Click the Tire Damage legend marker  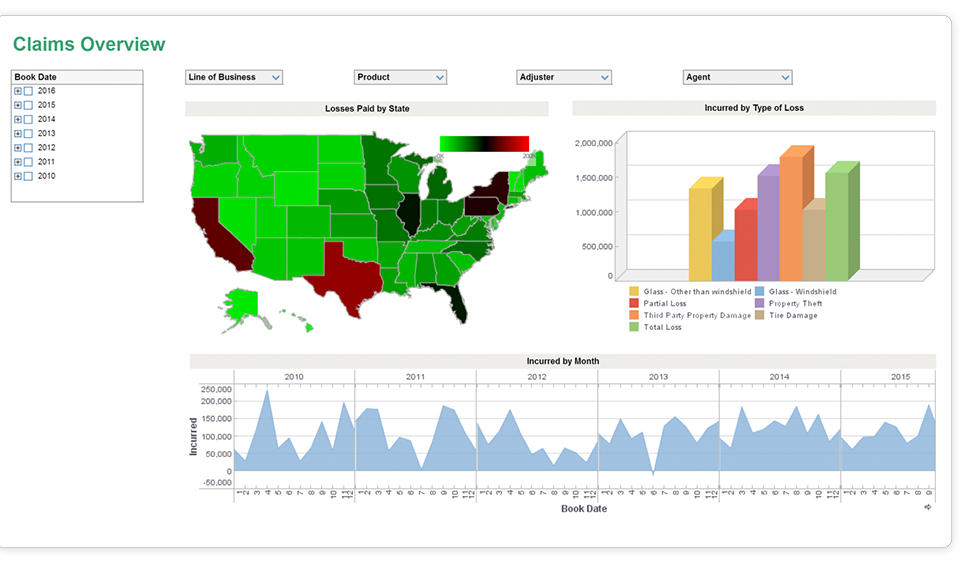click(x=760, y=315)
